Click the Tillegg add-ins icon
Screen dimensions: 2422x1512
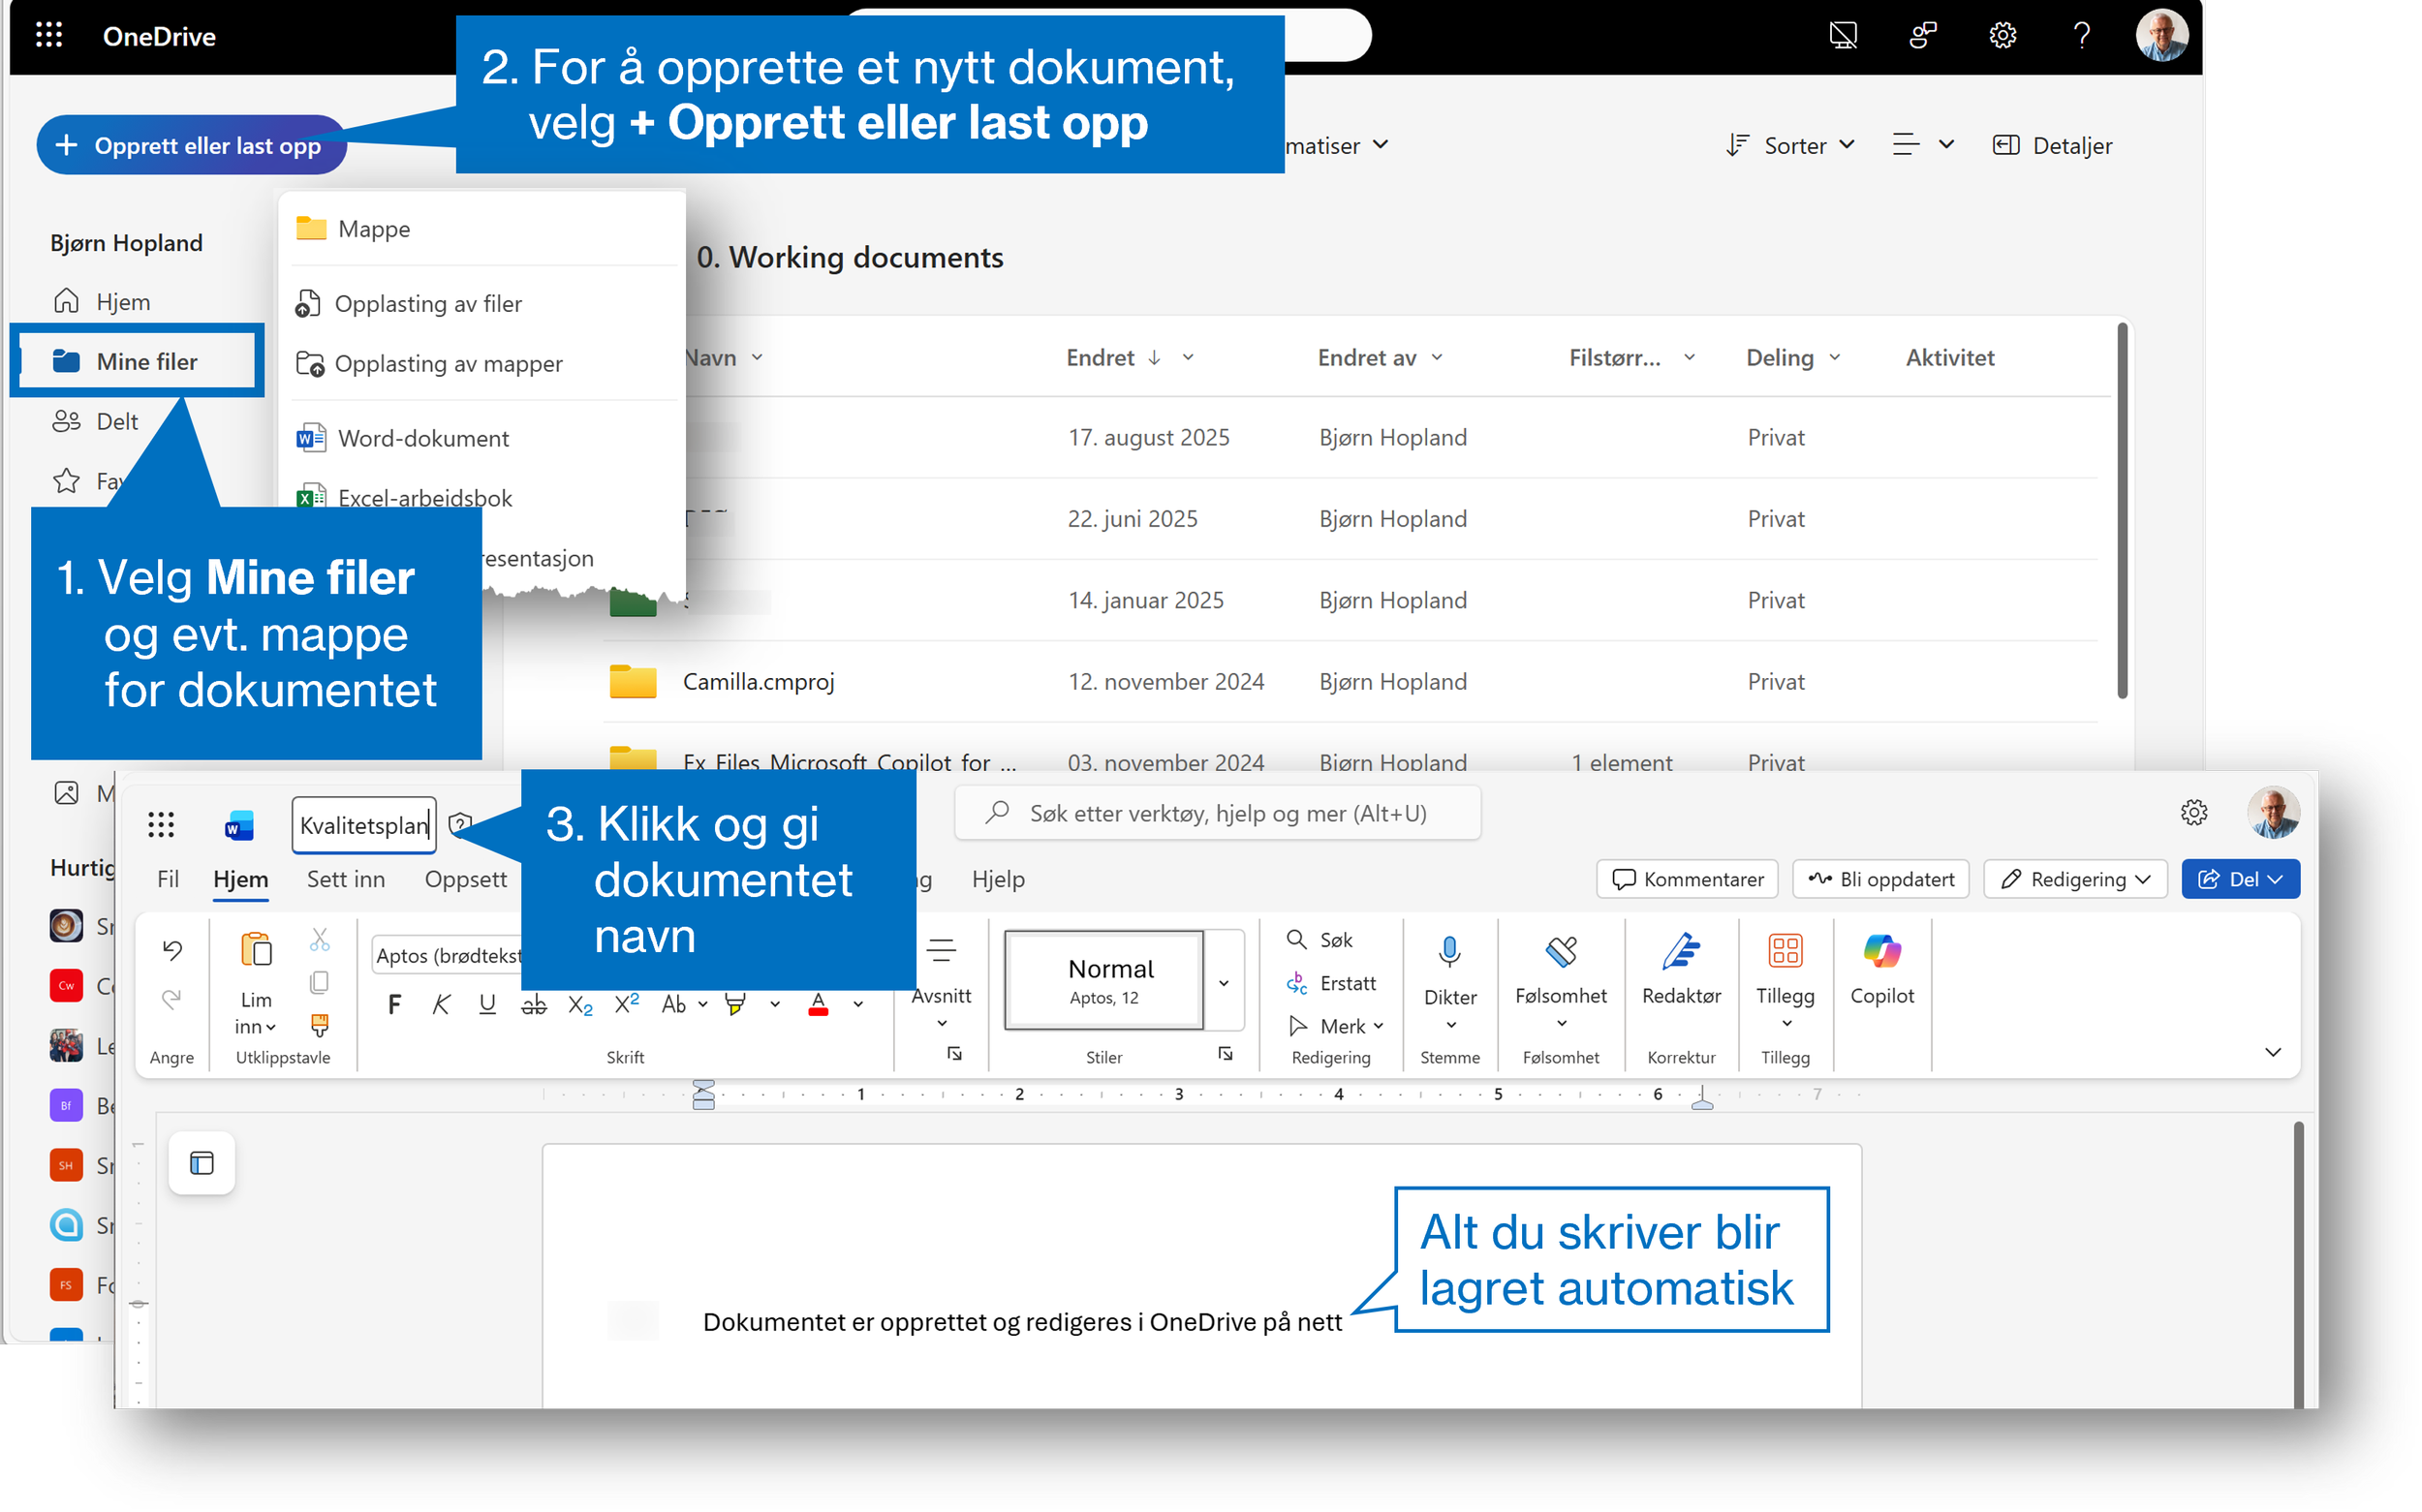click(x=1785, y=951)
